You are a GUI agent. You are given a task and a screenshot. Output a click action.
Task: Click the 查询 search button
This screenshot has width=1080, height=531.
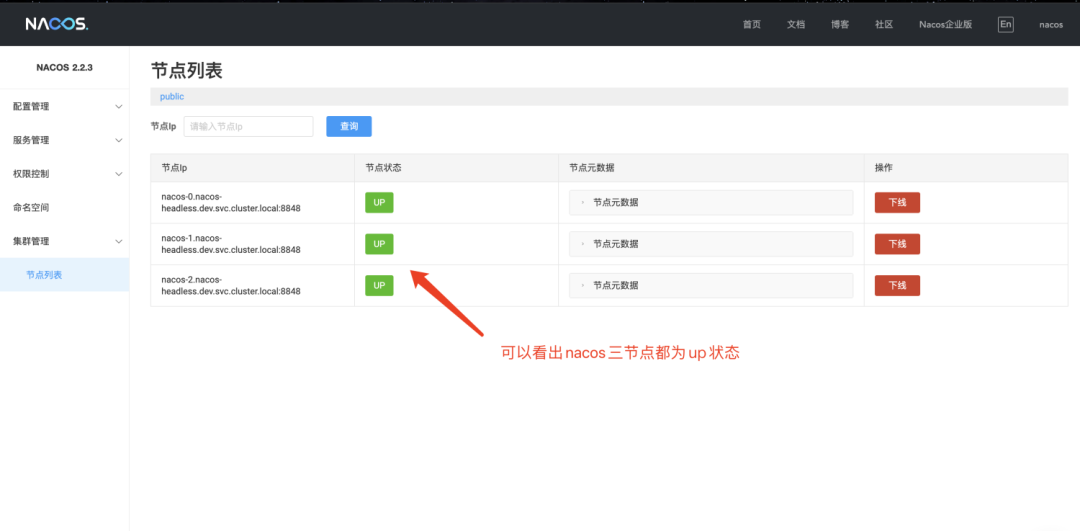pyautogui.click(x=349, y=127)
